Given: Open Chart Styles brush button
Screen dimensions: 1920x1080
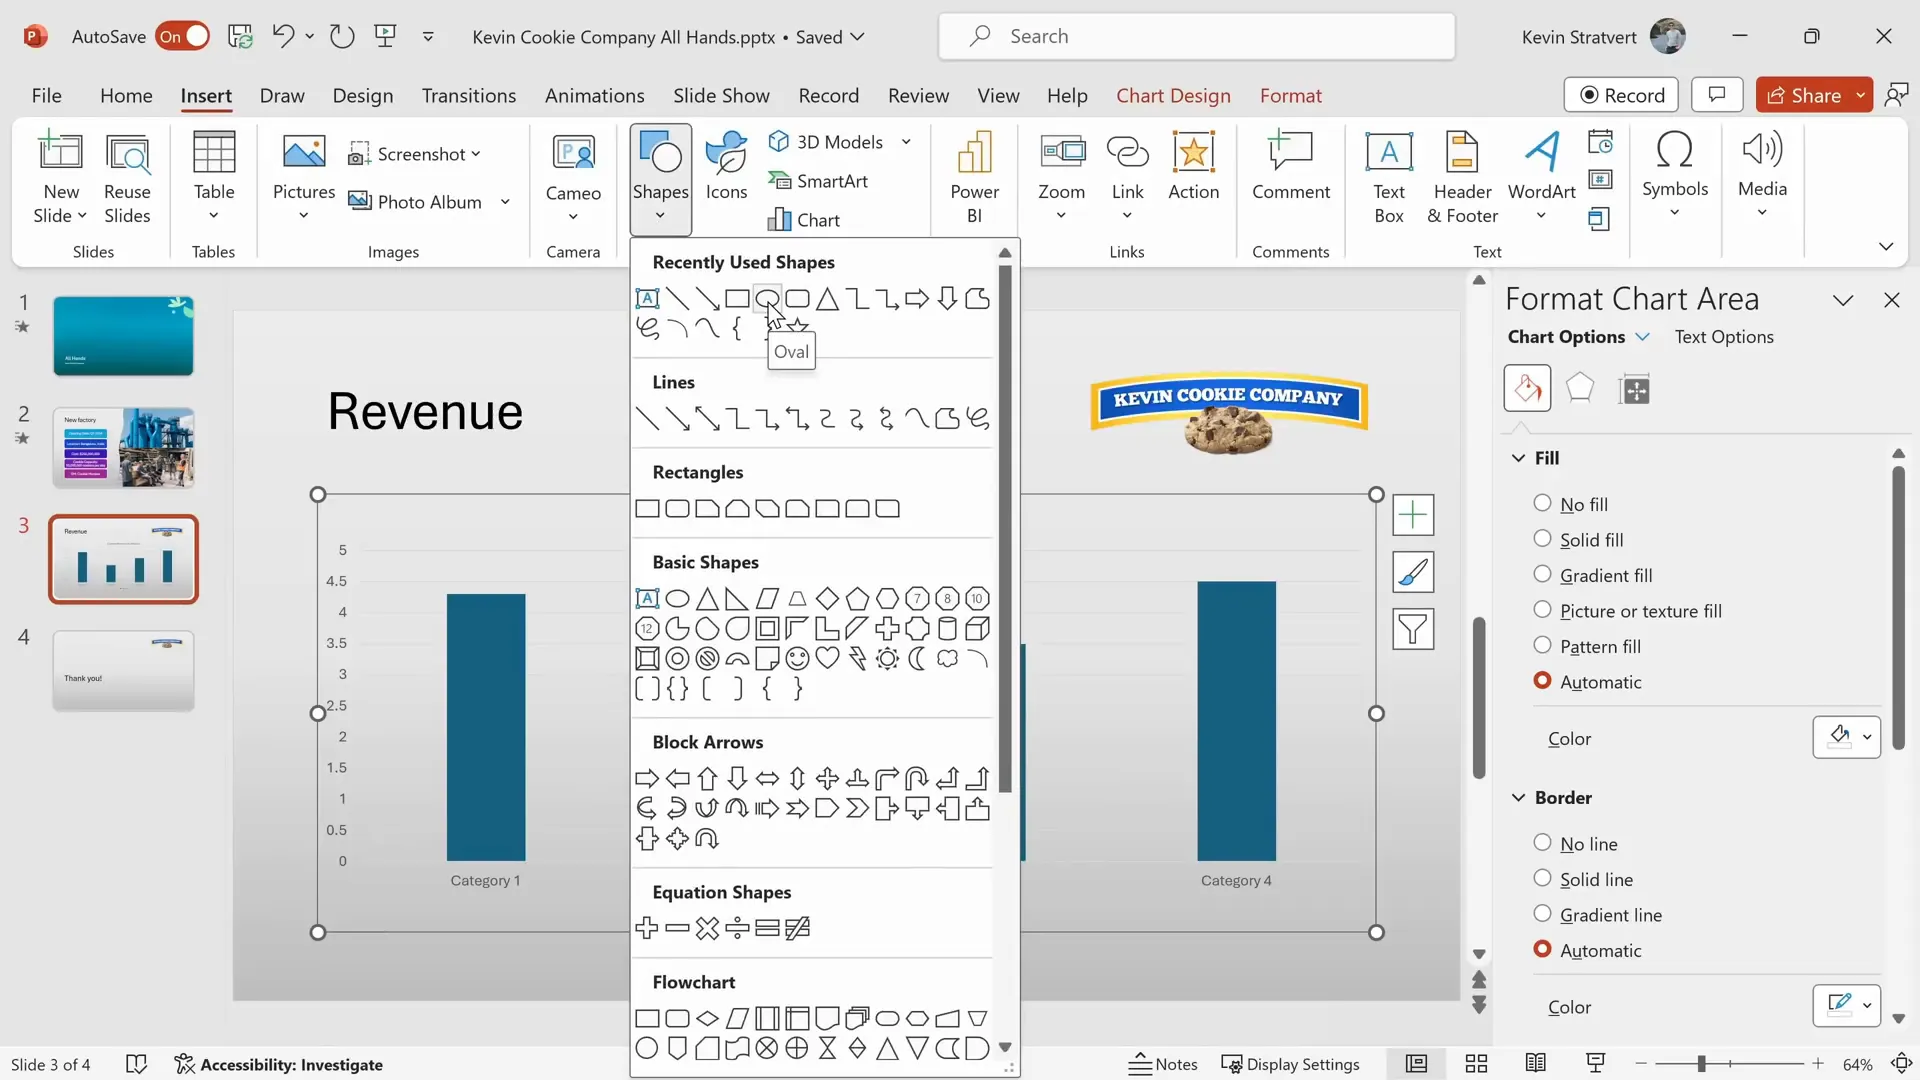Looking at the screenshot, I should [x=1413, y=572].
